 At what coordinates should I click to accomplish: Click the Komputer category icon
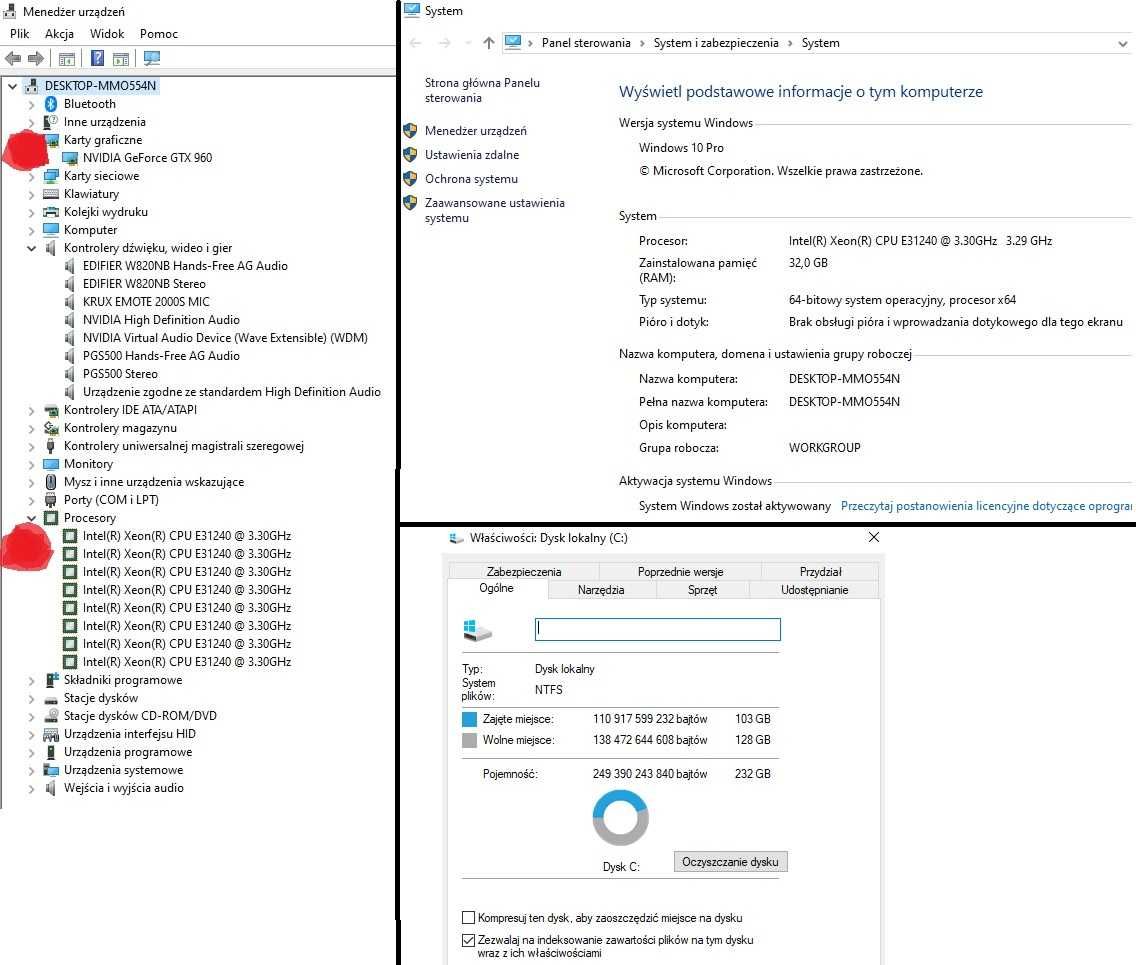[51, 230]
